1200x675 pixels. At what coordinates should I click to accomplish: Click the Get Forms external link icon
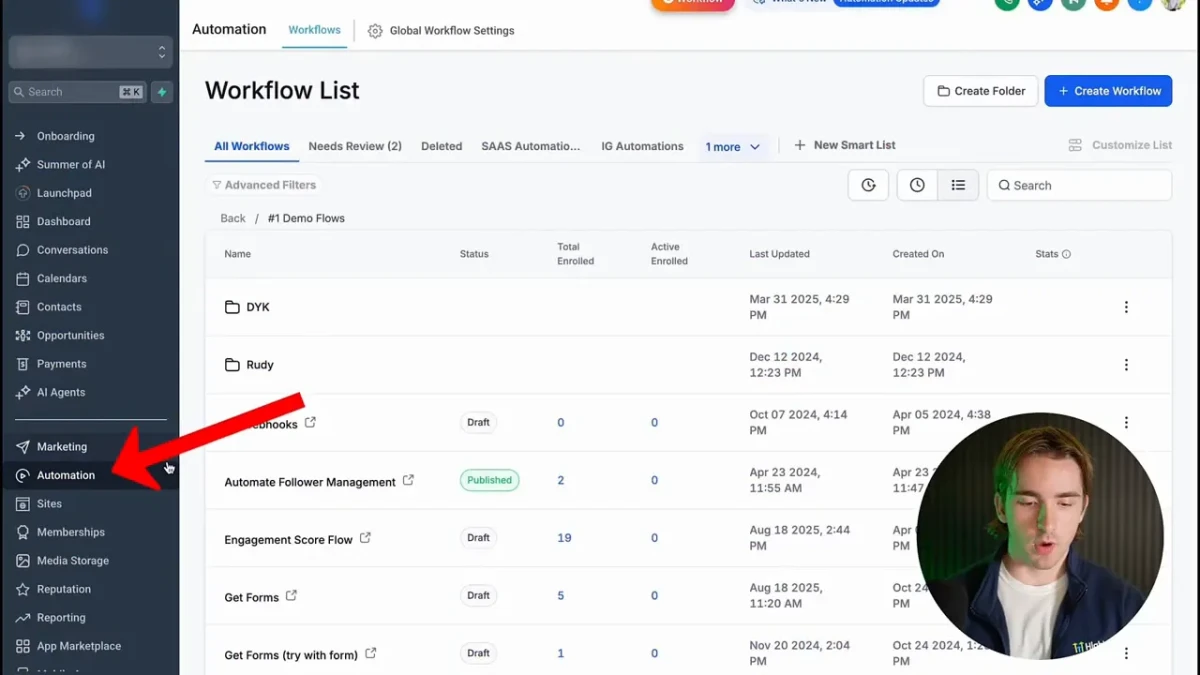pos(291,596)
